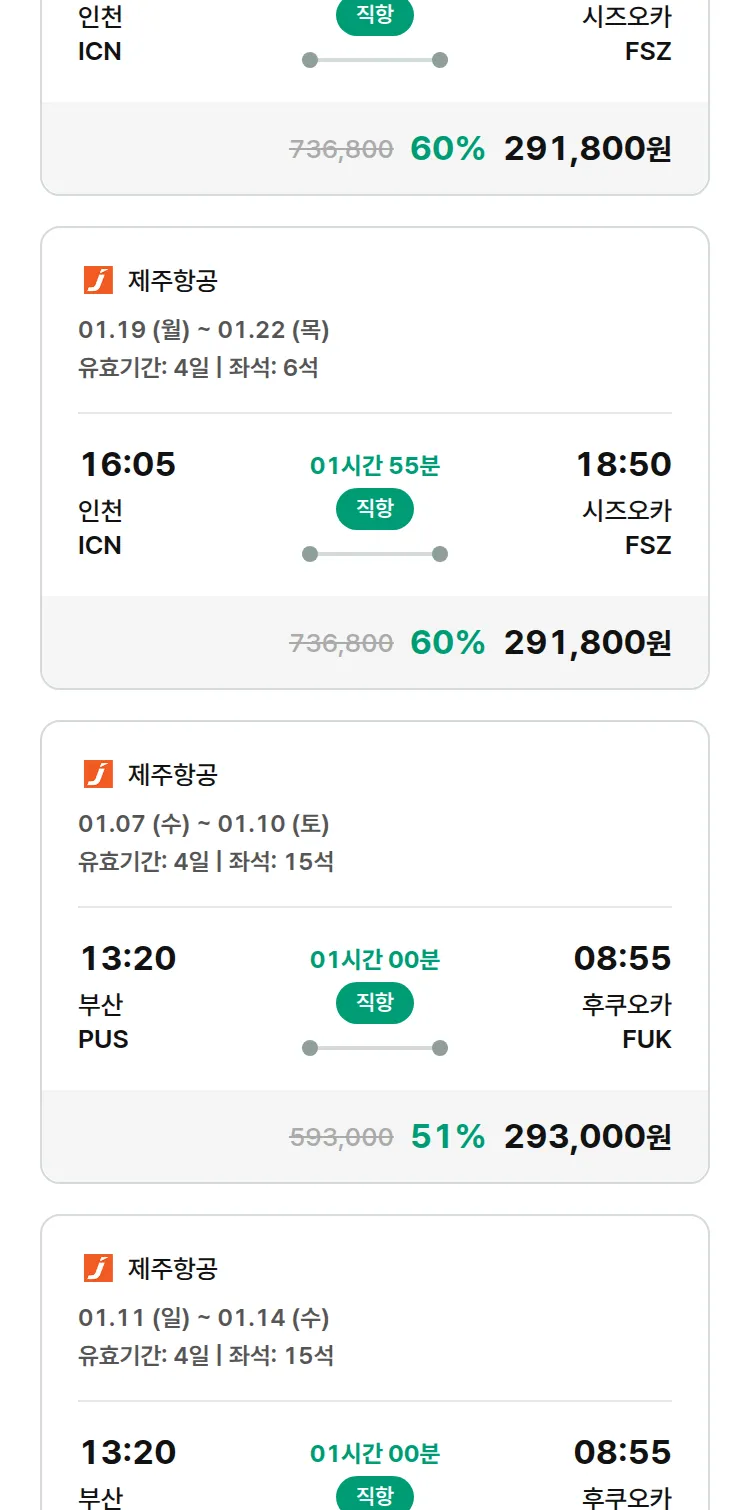
Task: Click Jeju Air logo on 01.11 flight card
Action: [x=98, y=1269]
